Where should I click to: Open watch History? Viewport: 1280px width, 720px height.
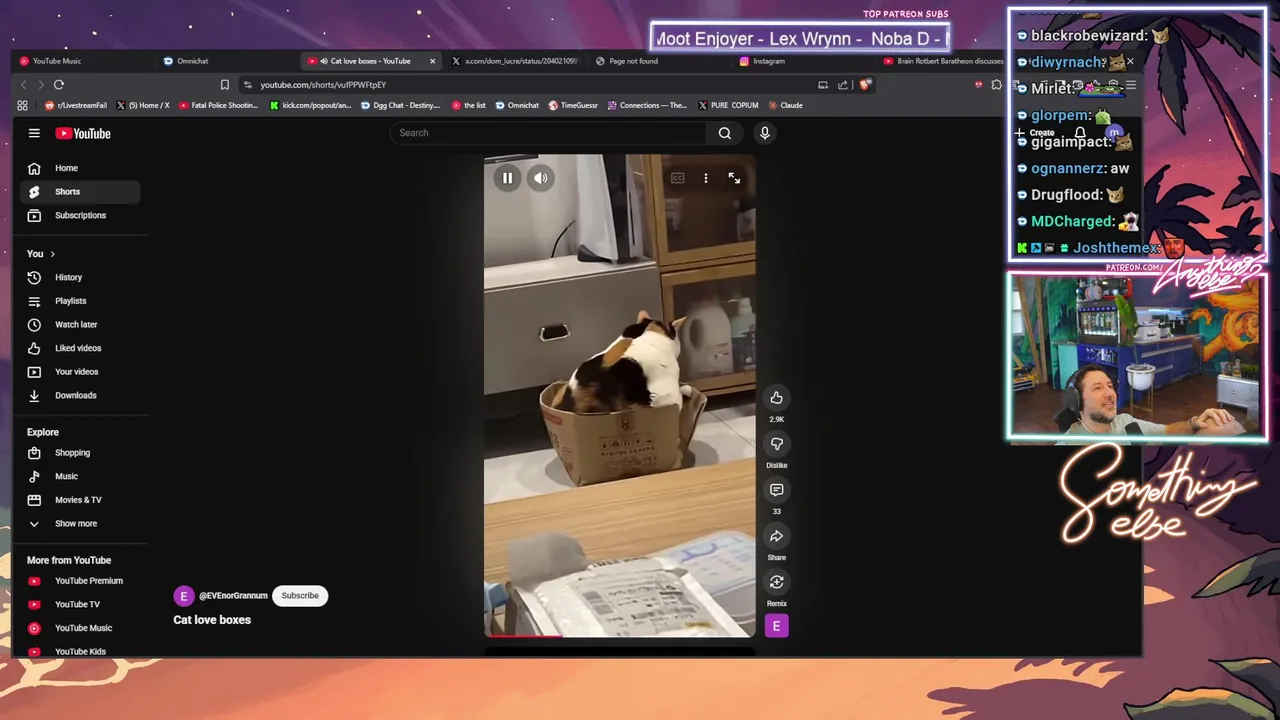pyautogui.click(x=80, y=277)
